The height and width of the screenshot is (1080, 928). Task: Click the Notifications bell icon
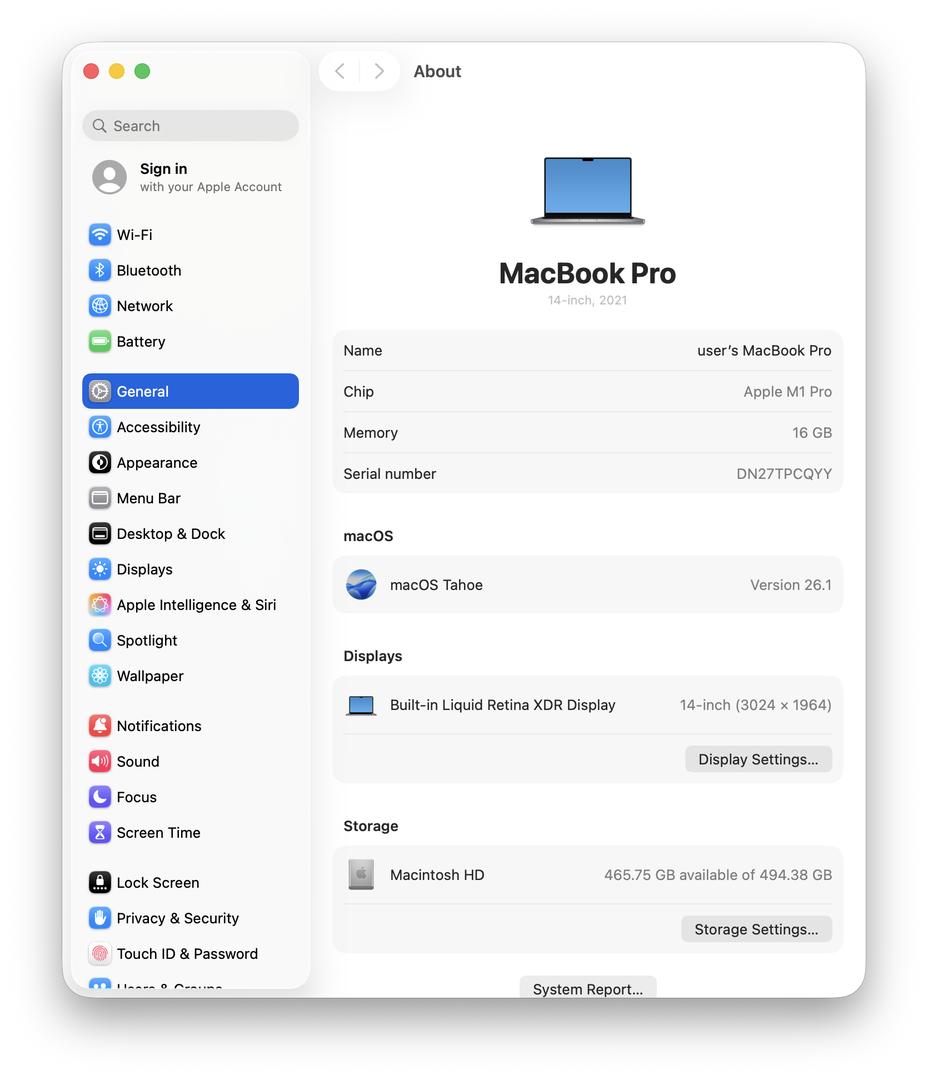pyautogui.click(x=100, y=725)
